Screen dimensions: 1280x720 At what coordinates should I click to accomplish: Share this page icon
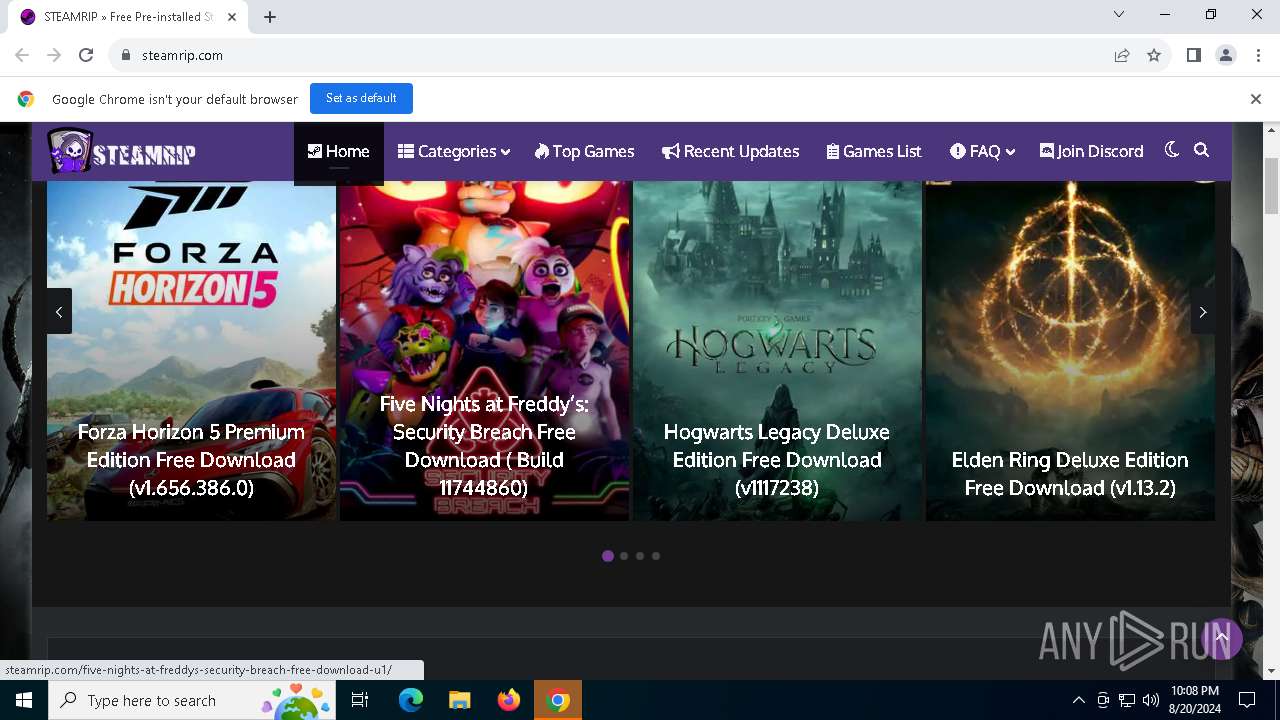coord(1122,55)
